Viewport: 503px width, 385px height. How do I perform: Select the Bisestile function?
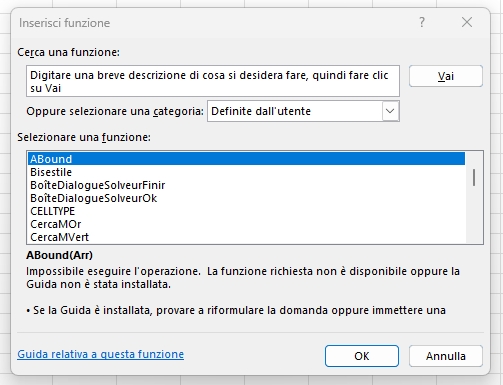tap(246, 172)
